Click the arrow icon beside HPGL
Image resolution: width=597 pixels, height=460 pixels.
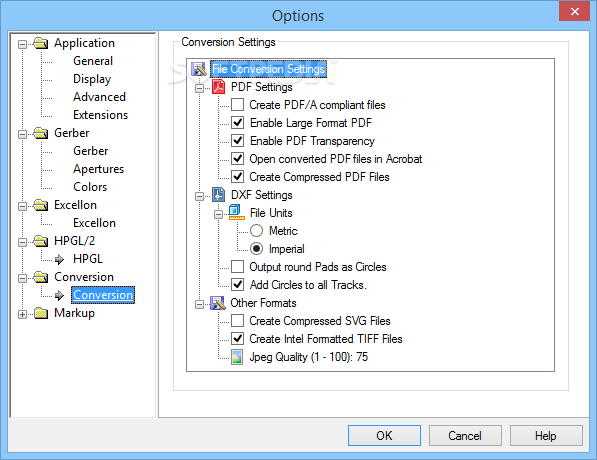coord(59,260)
